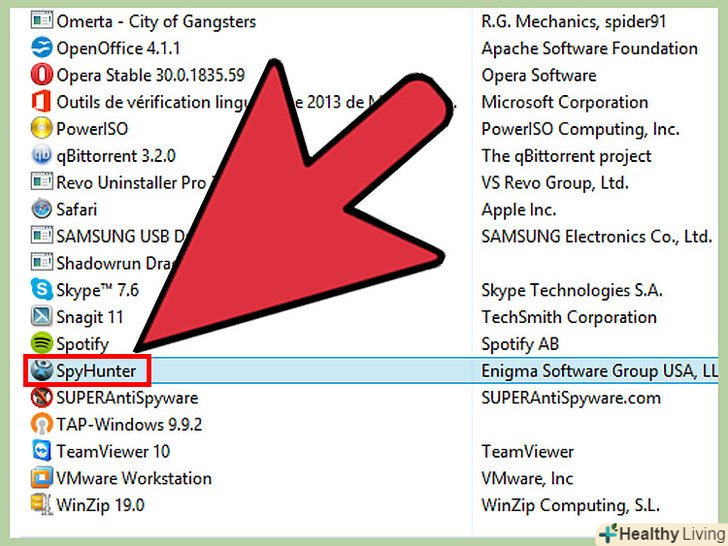Click the WinZip 19.0 icon

click(x=42, y=505)
